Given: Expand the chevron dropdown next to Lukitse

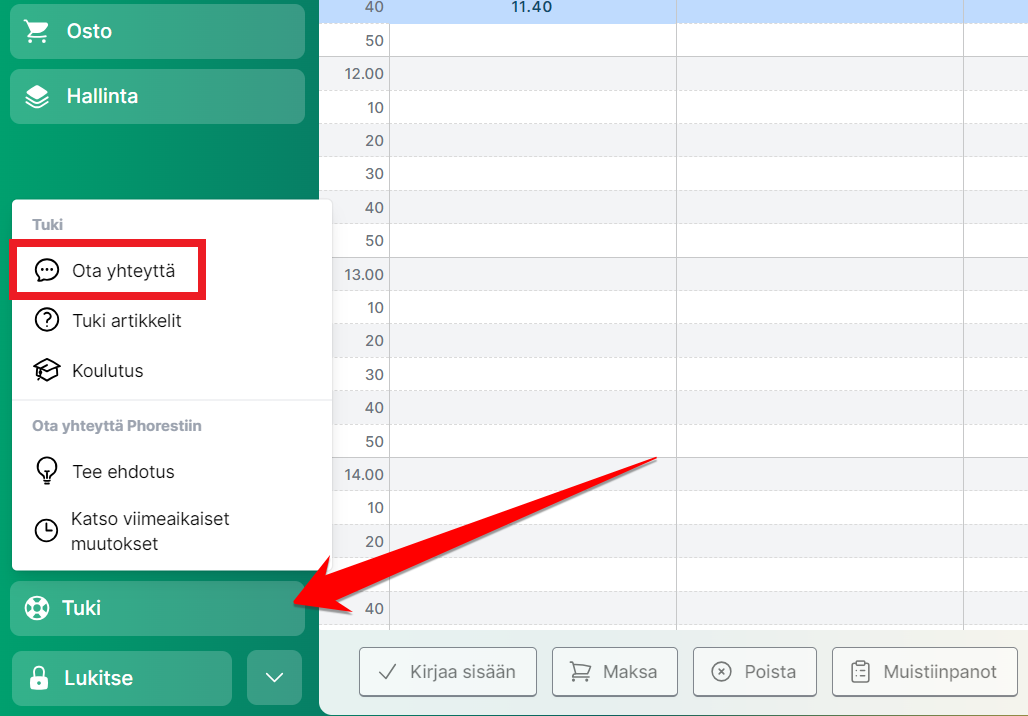Looking at the screenshot, I should coord(274,677).
